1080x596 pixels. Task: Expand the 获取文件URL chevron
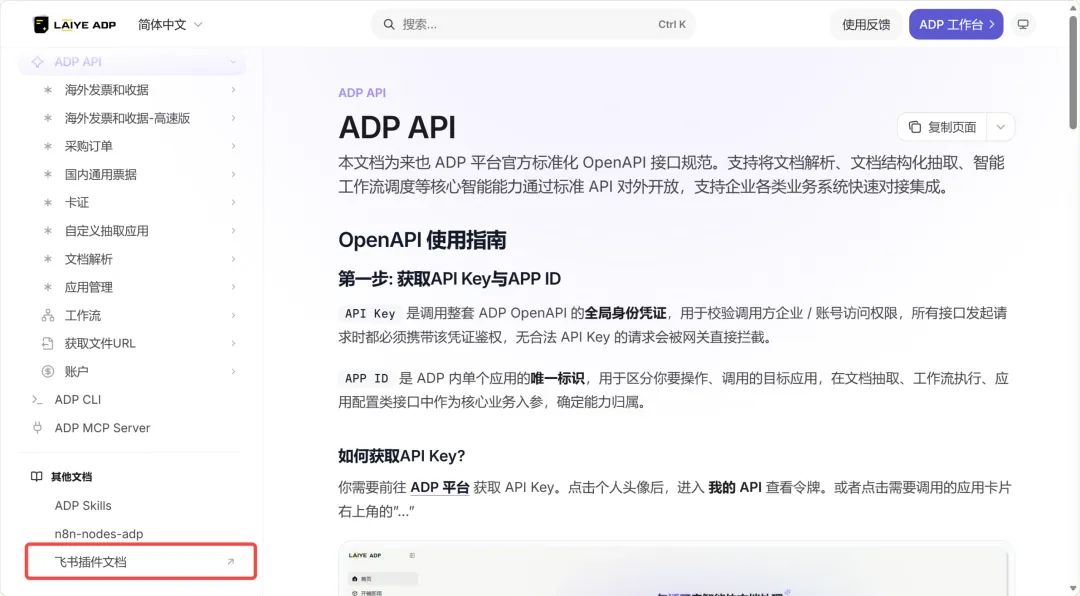(x=233, y=343)
